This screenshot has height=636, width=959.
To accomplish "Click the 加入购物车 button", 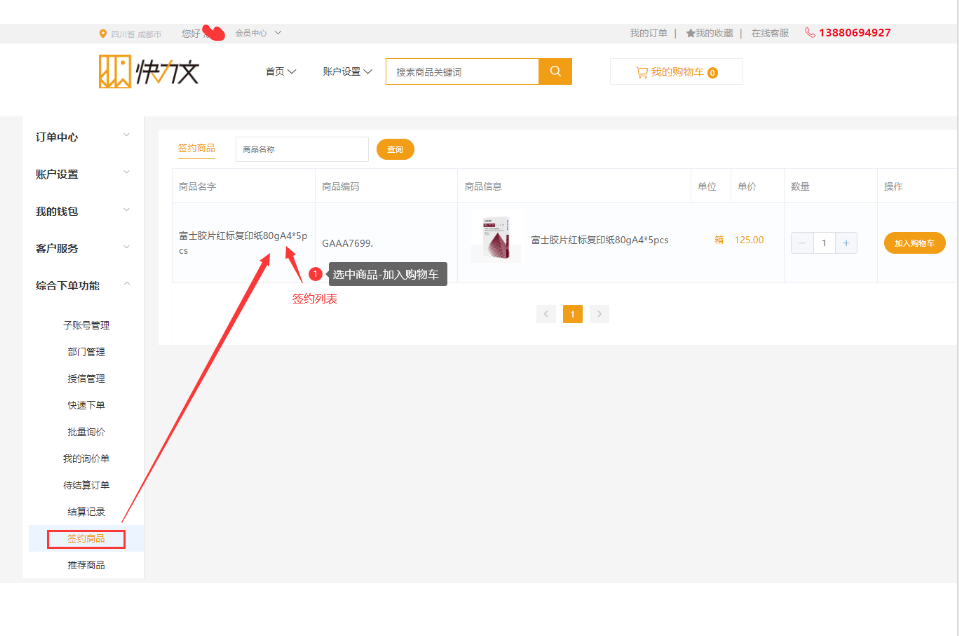I will (x=914, y=243).
